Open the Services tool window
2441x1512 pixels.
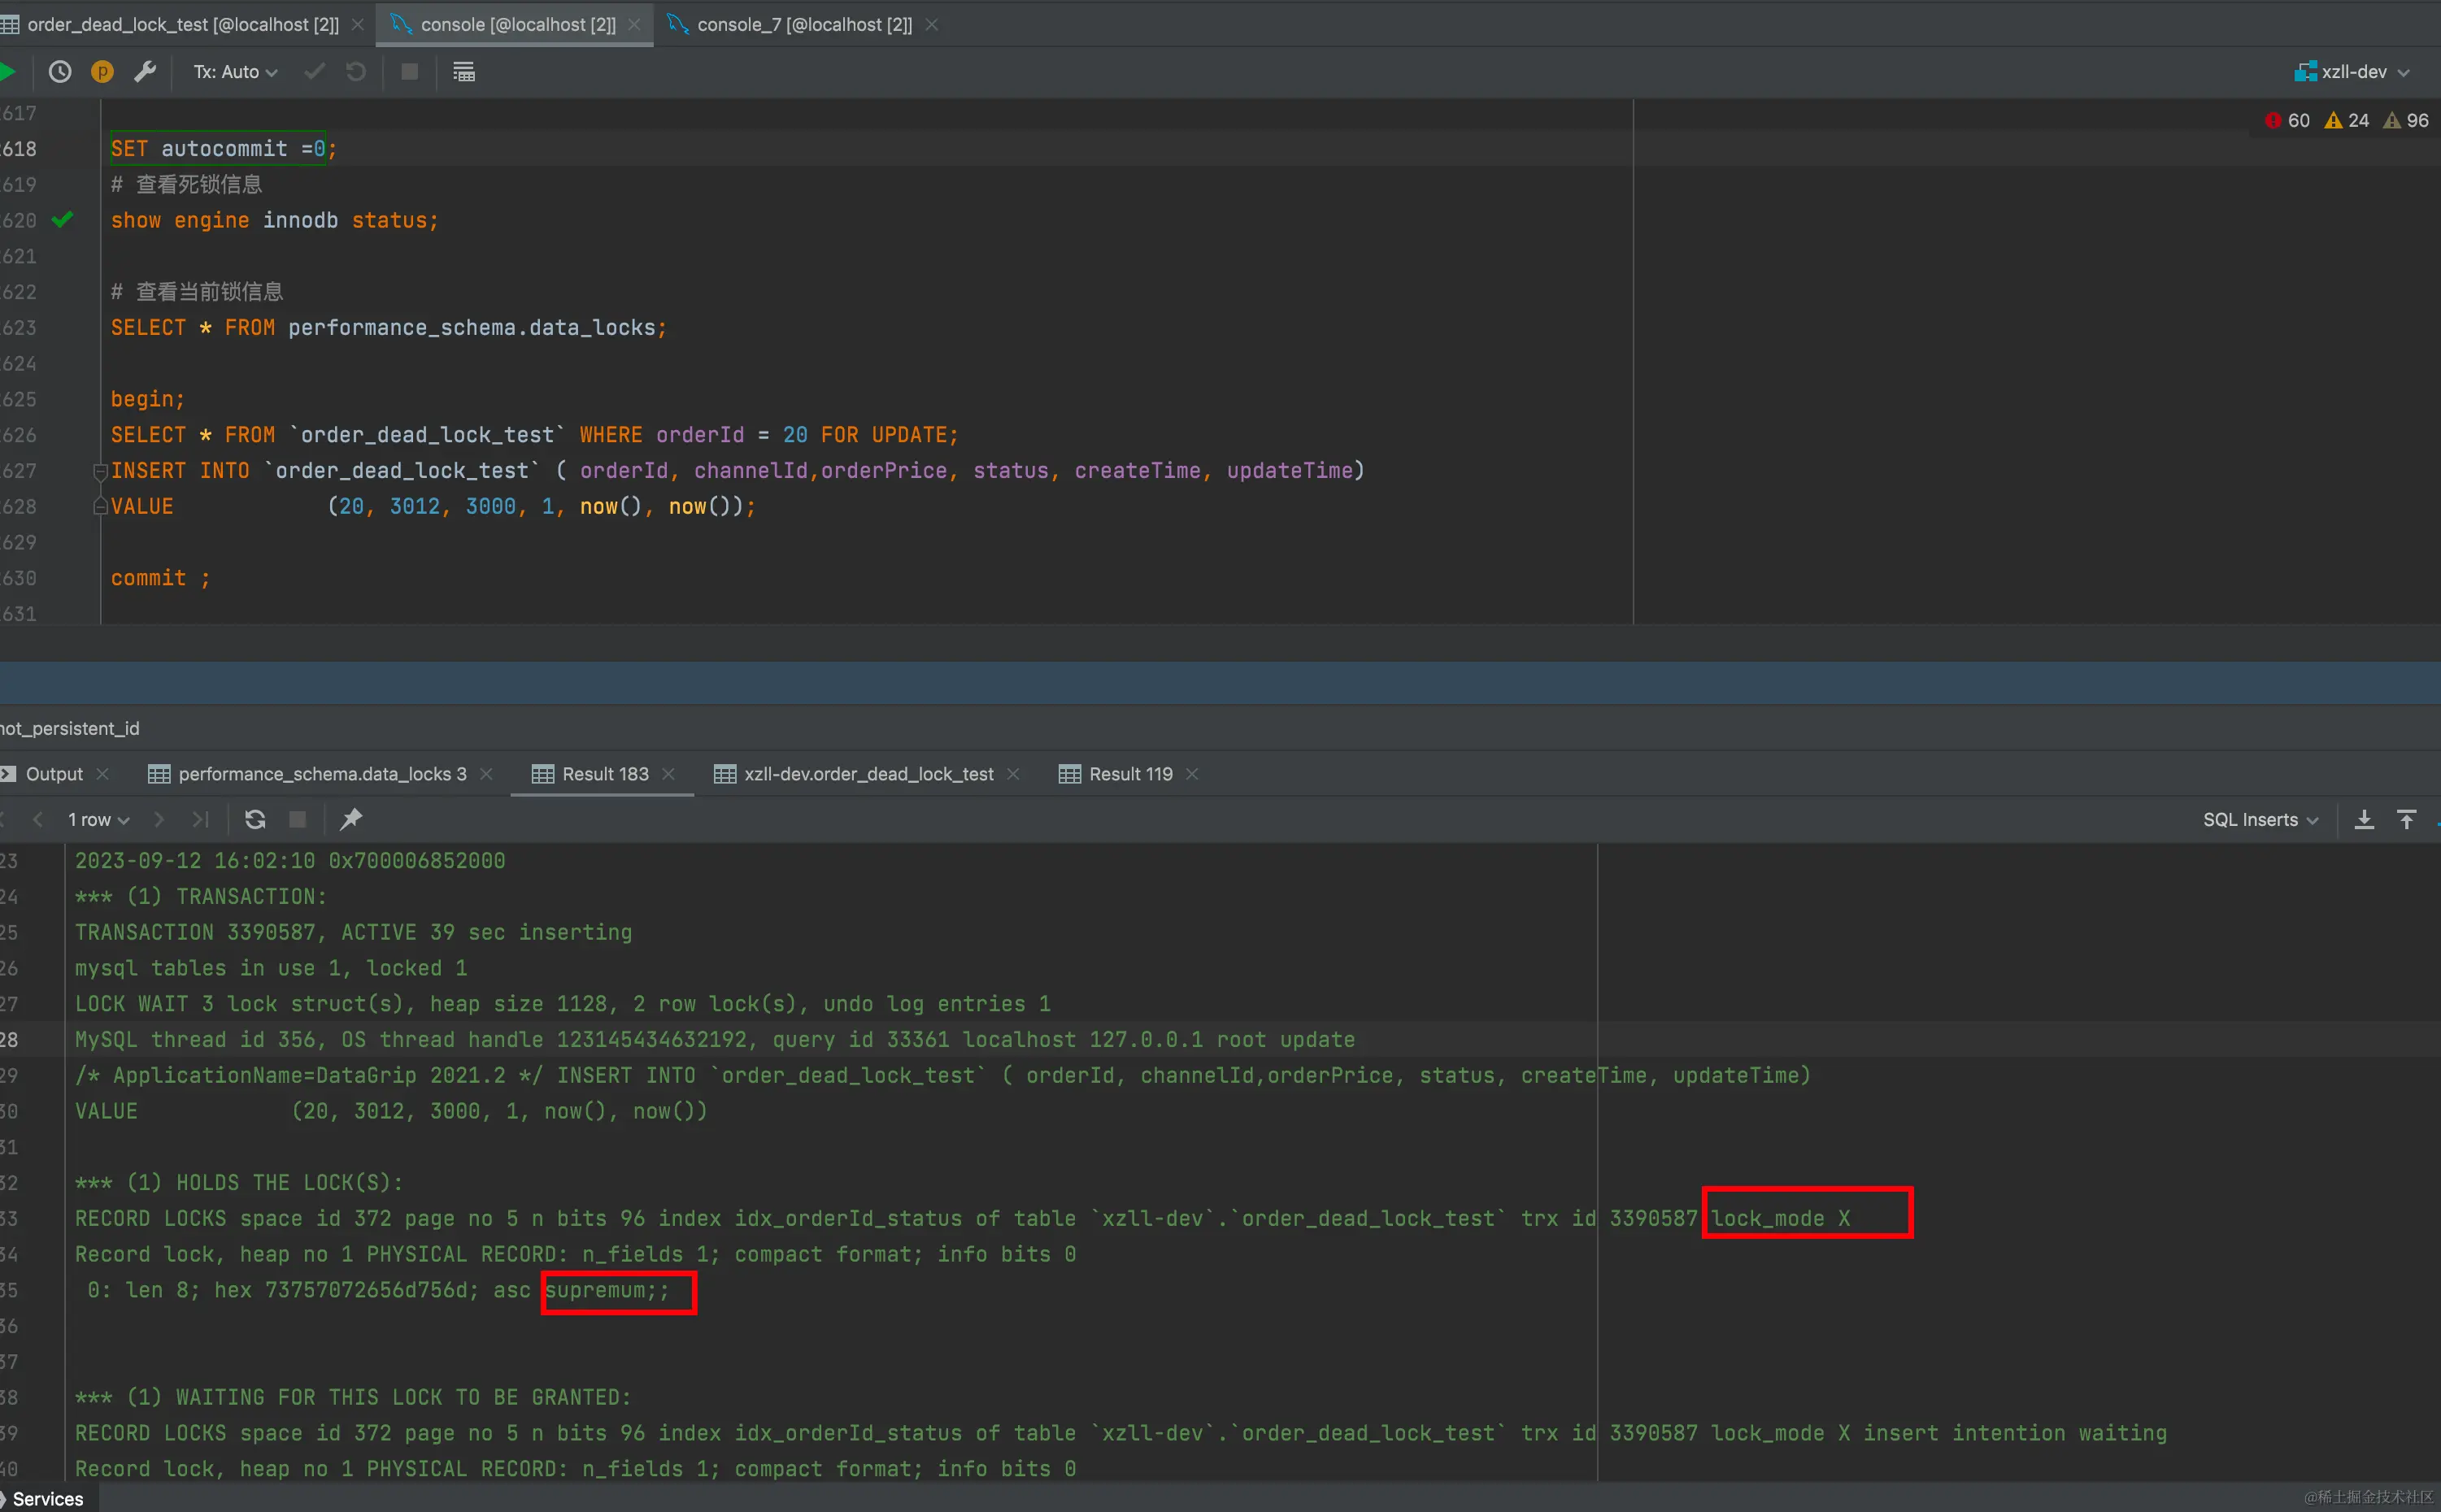pos(47,1498)
